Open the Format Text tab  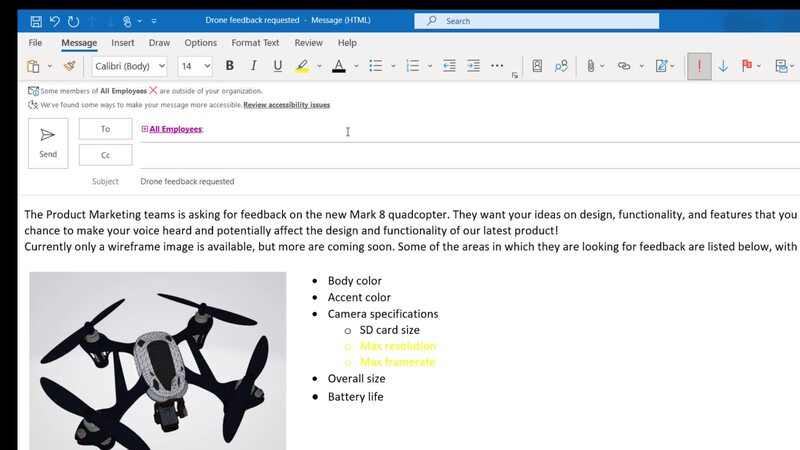(x=255, y=43)
